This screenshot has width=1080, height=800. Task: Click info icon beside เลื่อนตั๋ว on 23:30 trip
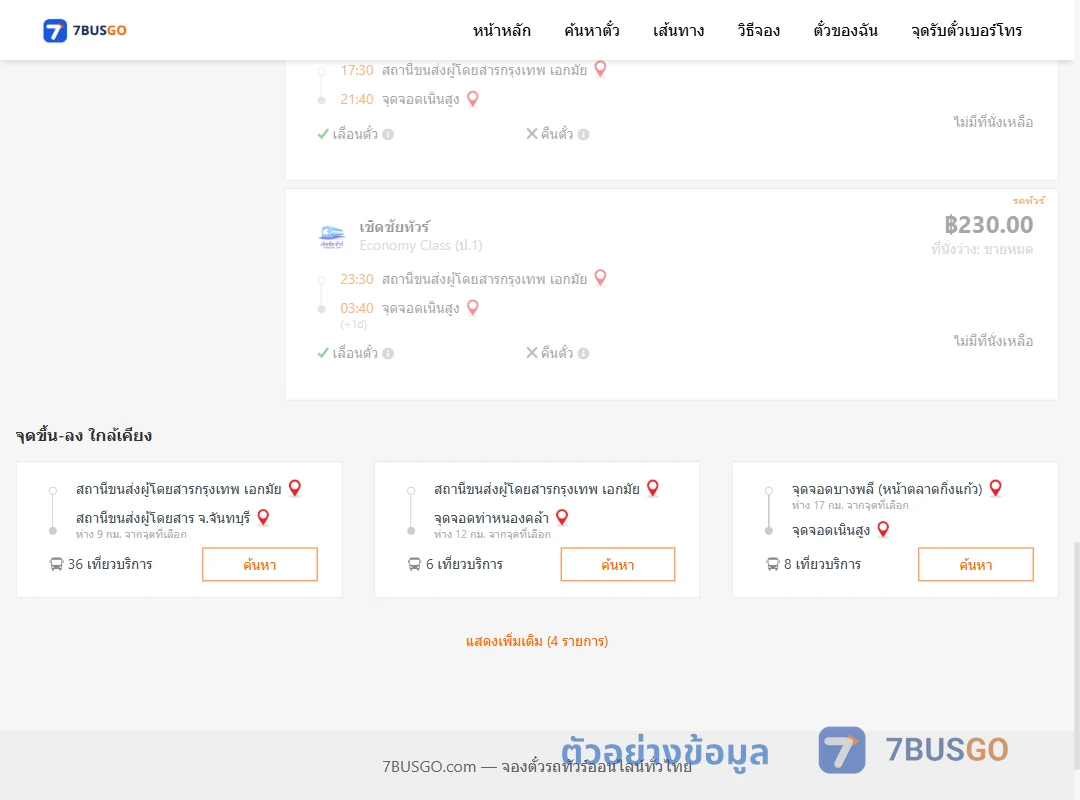click(x=388, y=353)
